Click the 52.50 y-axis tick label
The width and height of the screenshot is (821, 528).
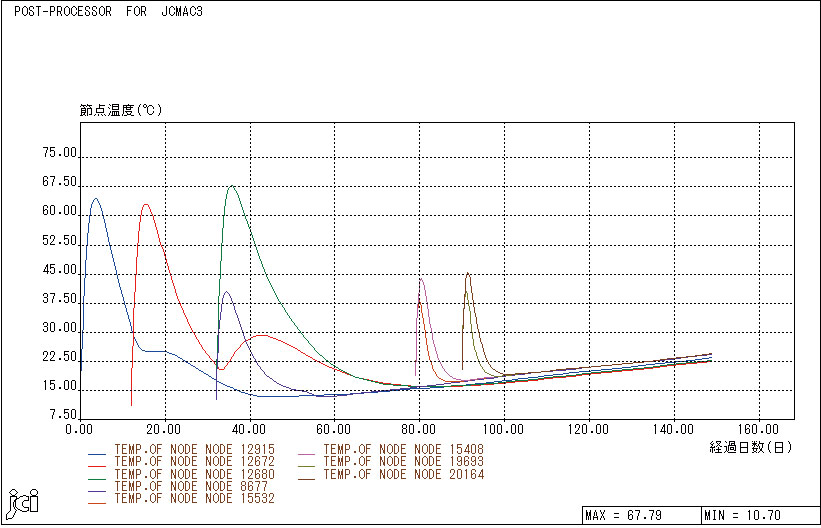coord(59,241)
